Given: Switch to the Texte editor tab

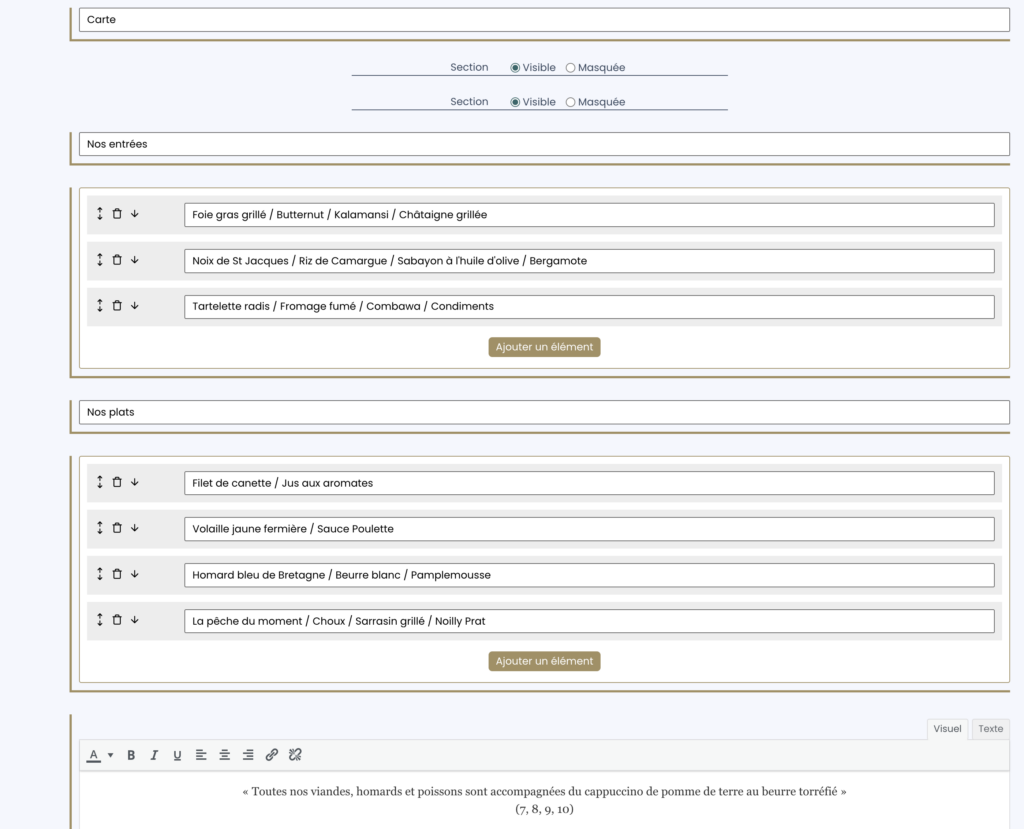Looking at the screenshot, I should (x=990, y=729).
